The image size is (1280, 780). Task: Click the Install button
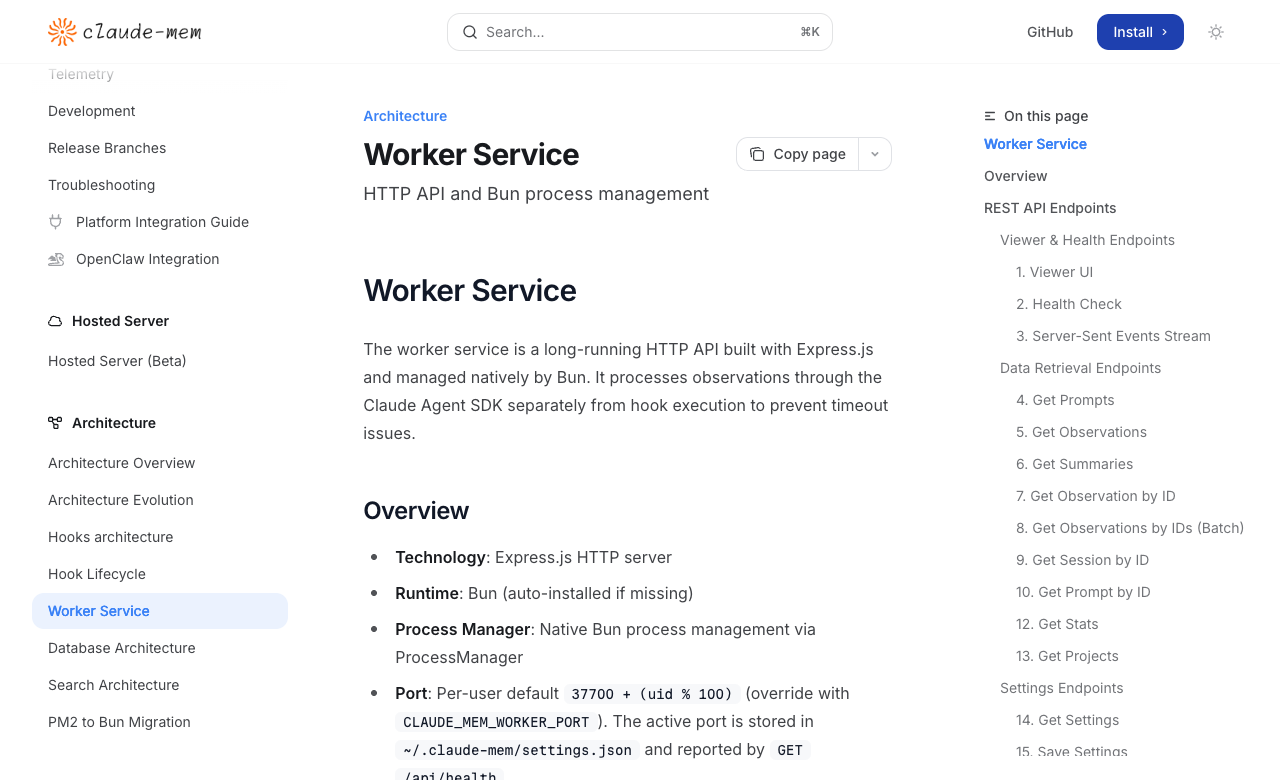pos(1140,32)
